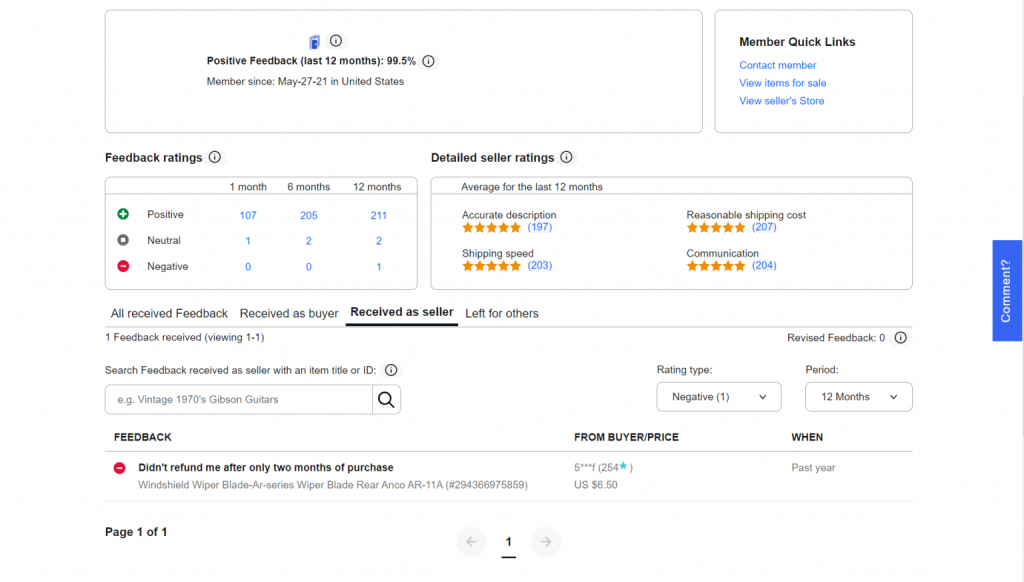Click the blue store icon near Positive Feedback
Screen dimensions: 1024x582
point(315,42)
